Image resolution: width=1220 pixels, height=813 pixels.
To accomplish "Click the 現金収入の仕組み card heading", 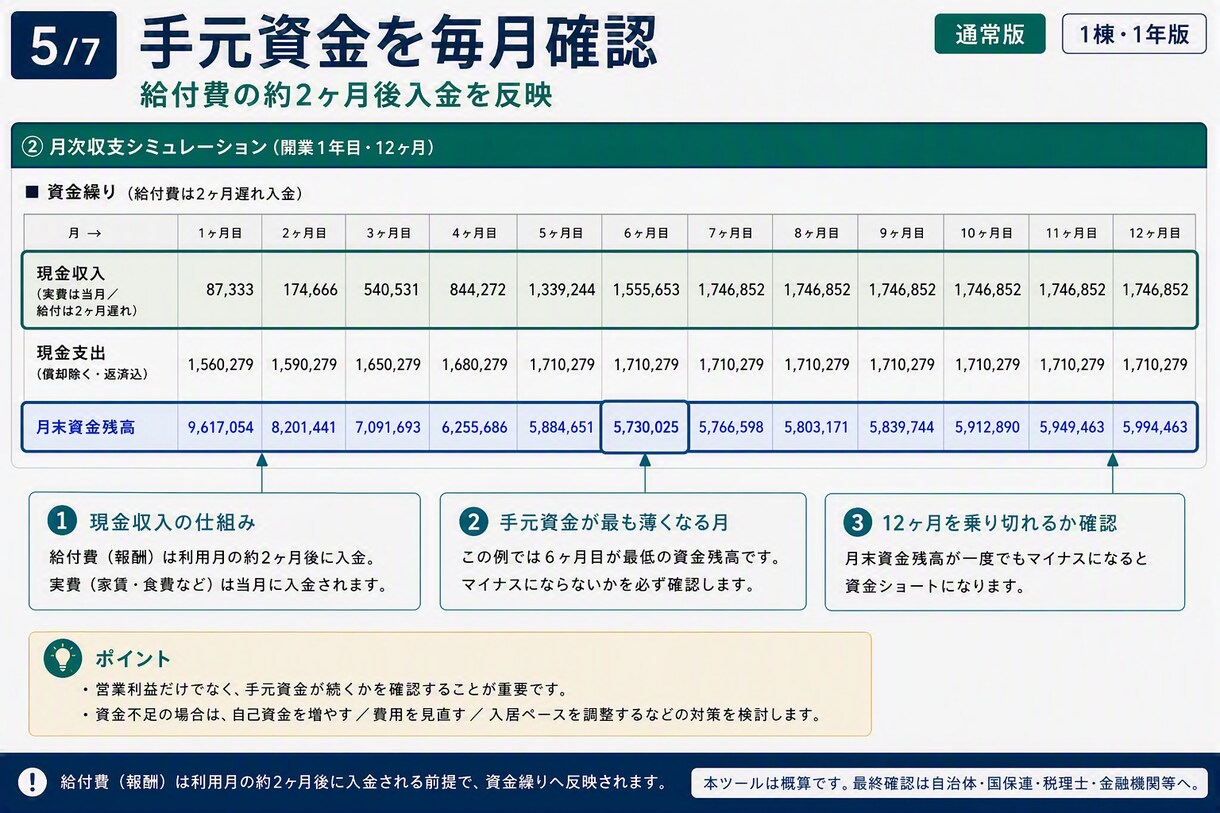I will 173,522.
